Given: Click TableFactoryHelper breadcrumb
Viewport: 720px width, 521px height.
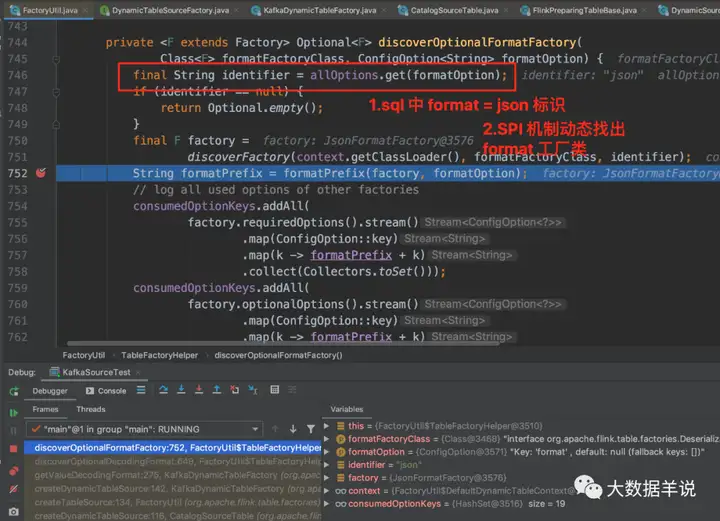Looking at the screenshot, I should [x=159, y=355].
